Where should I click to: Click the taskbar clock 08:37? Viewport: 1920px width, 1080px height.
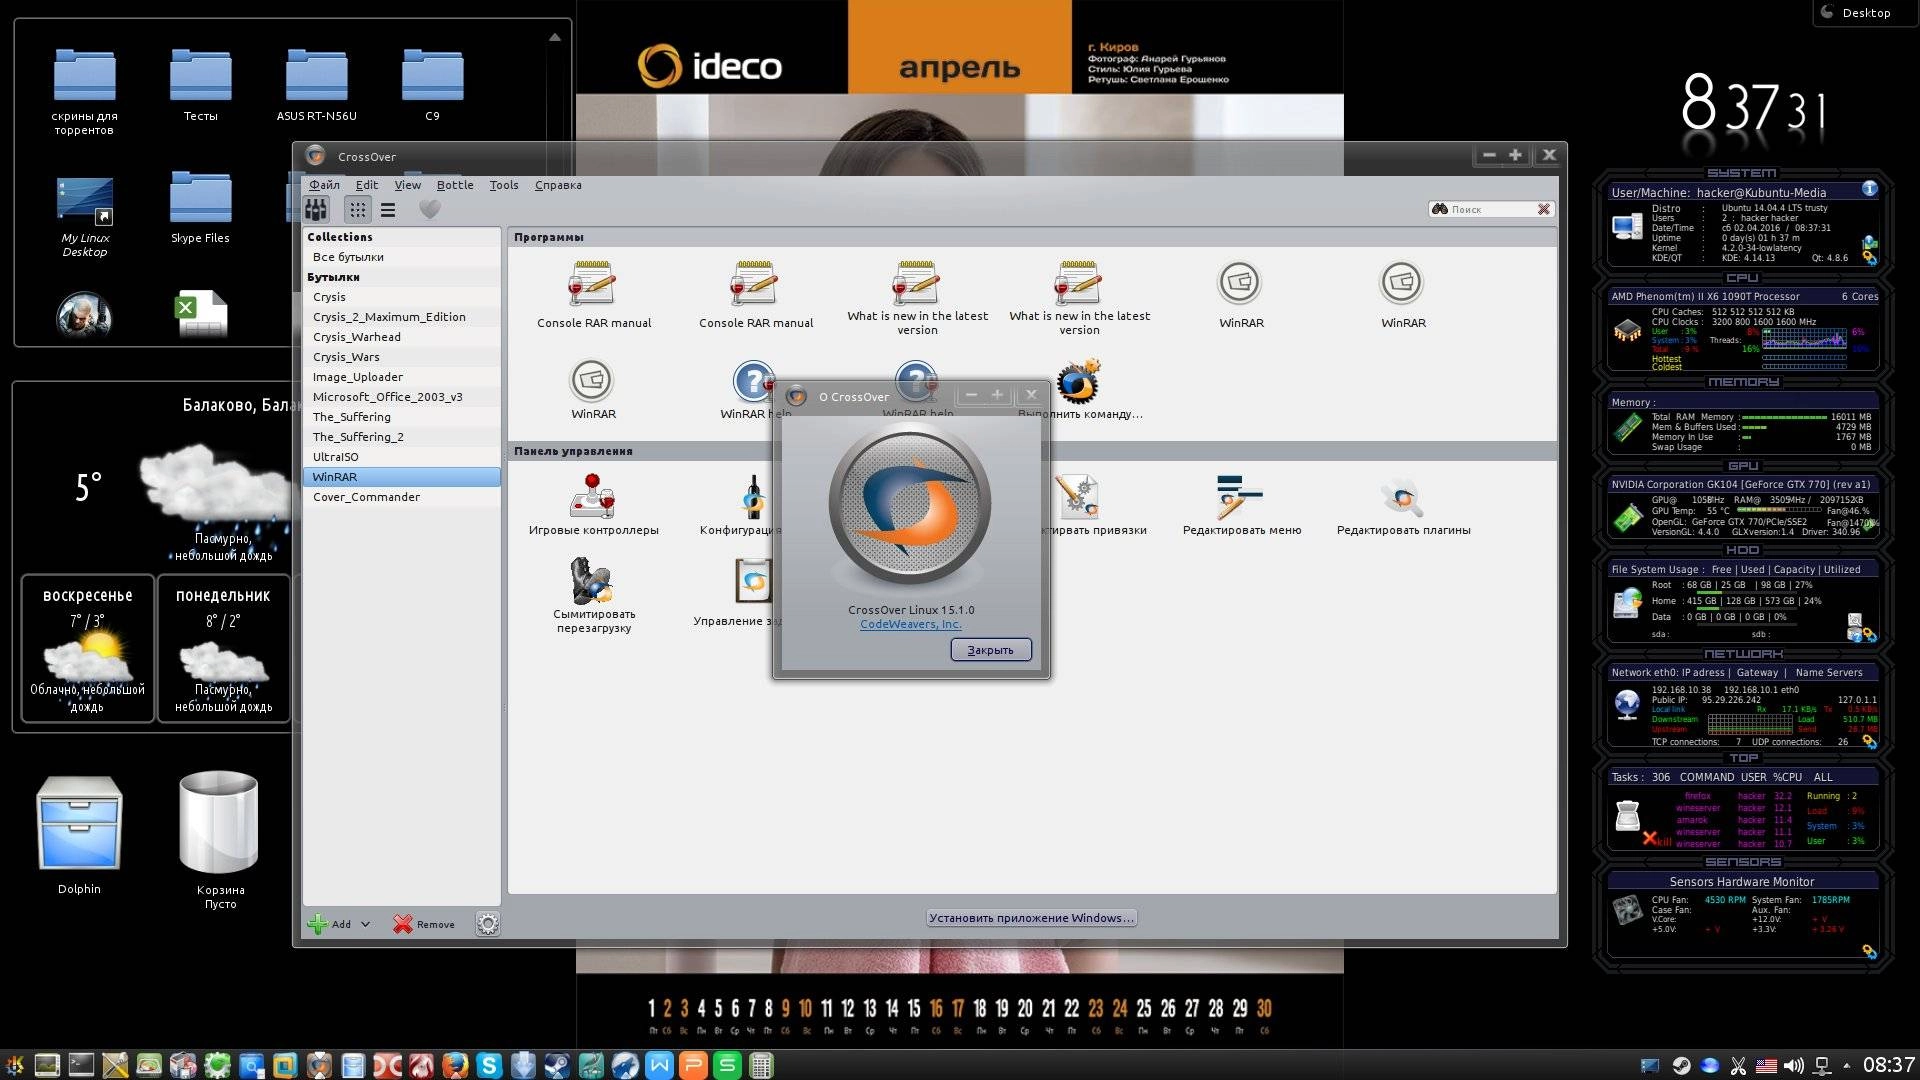[x=1888, y=1065]
